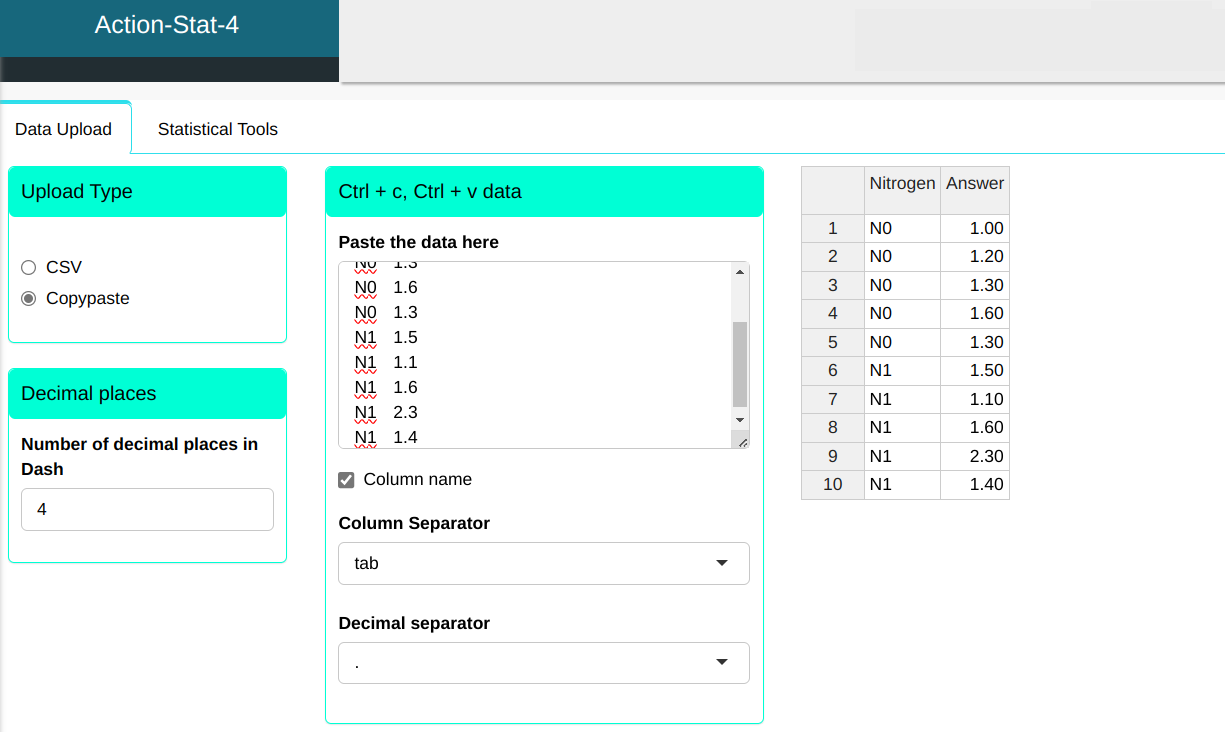Click the textarea resize handle corner

pos(741,441)
